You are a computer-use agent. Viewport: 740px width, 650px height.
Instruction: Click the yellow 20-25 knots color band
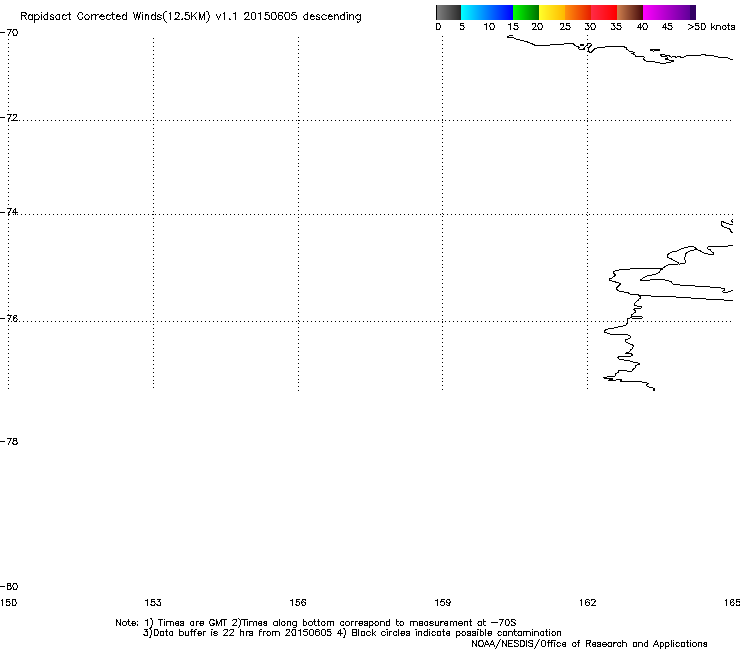coord(552,12)
